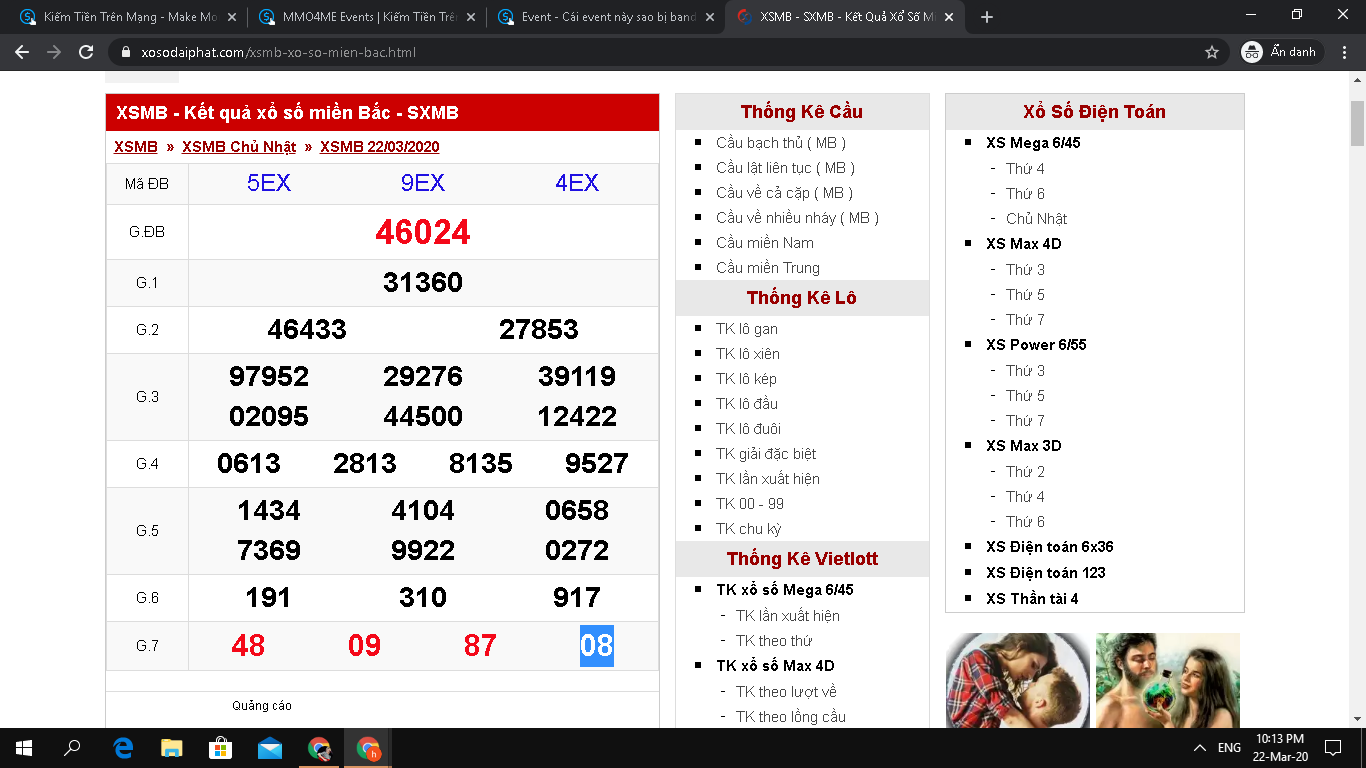The height and width of the screenshot is (768, 1366).
Task: Open the 'XSMB 22/03/2020' breadcrumb link
Action: (x=380, y=147)
